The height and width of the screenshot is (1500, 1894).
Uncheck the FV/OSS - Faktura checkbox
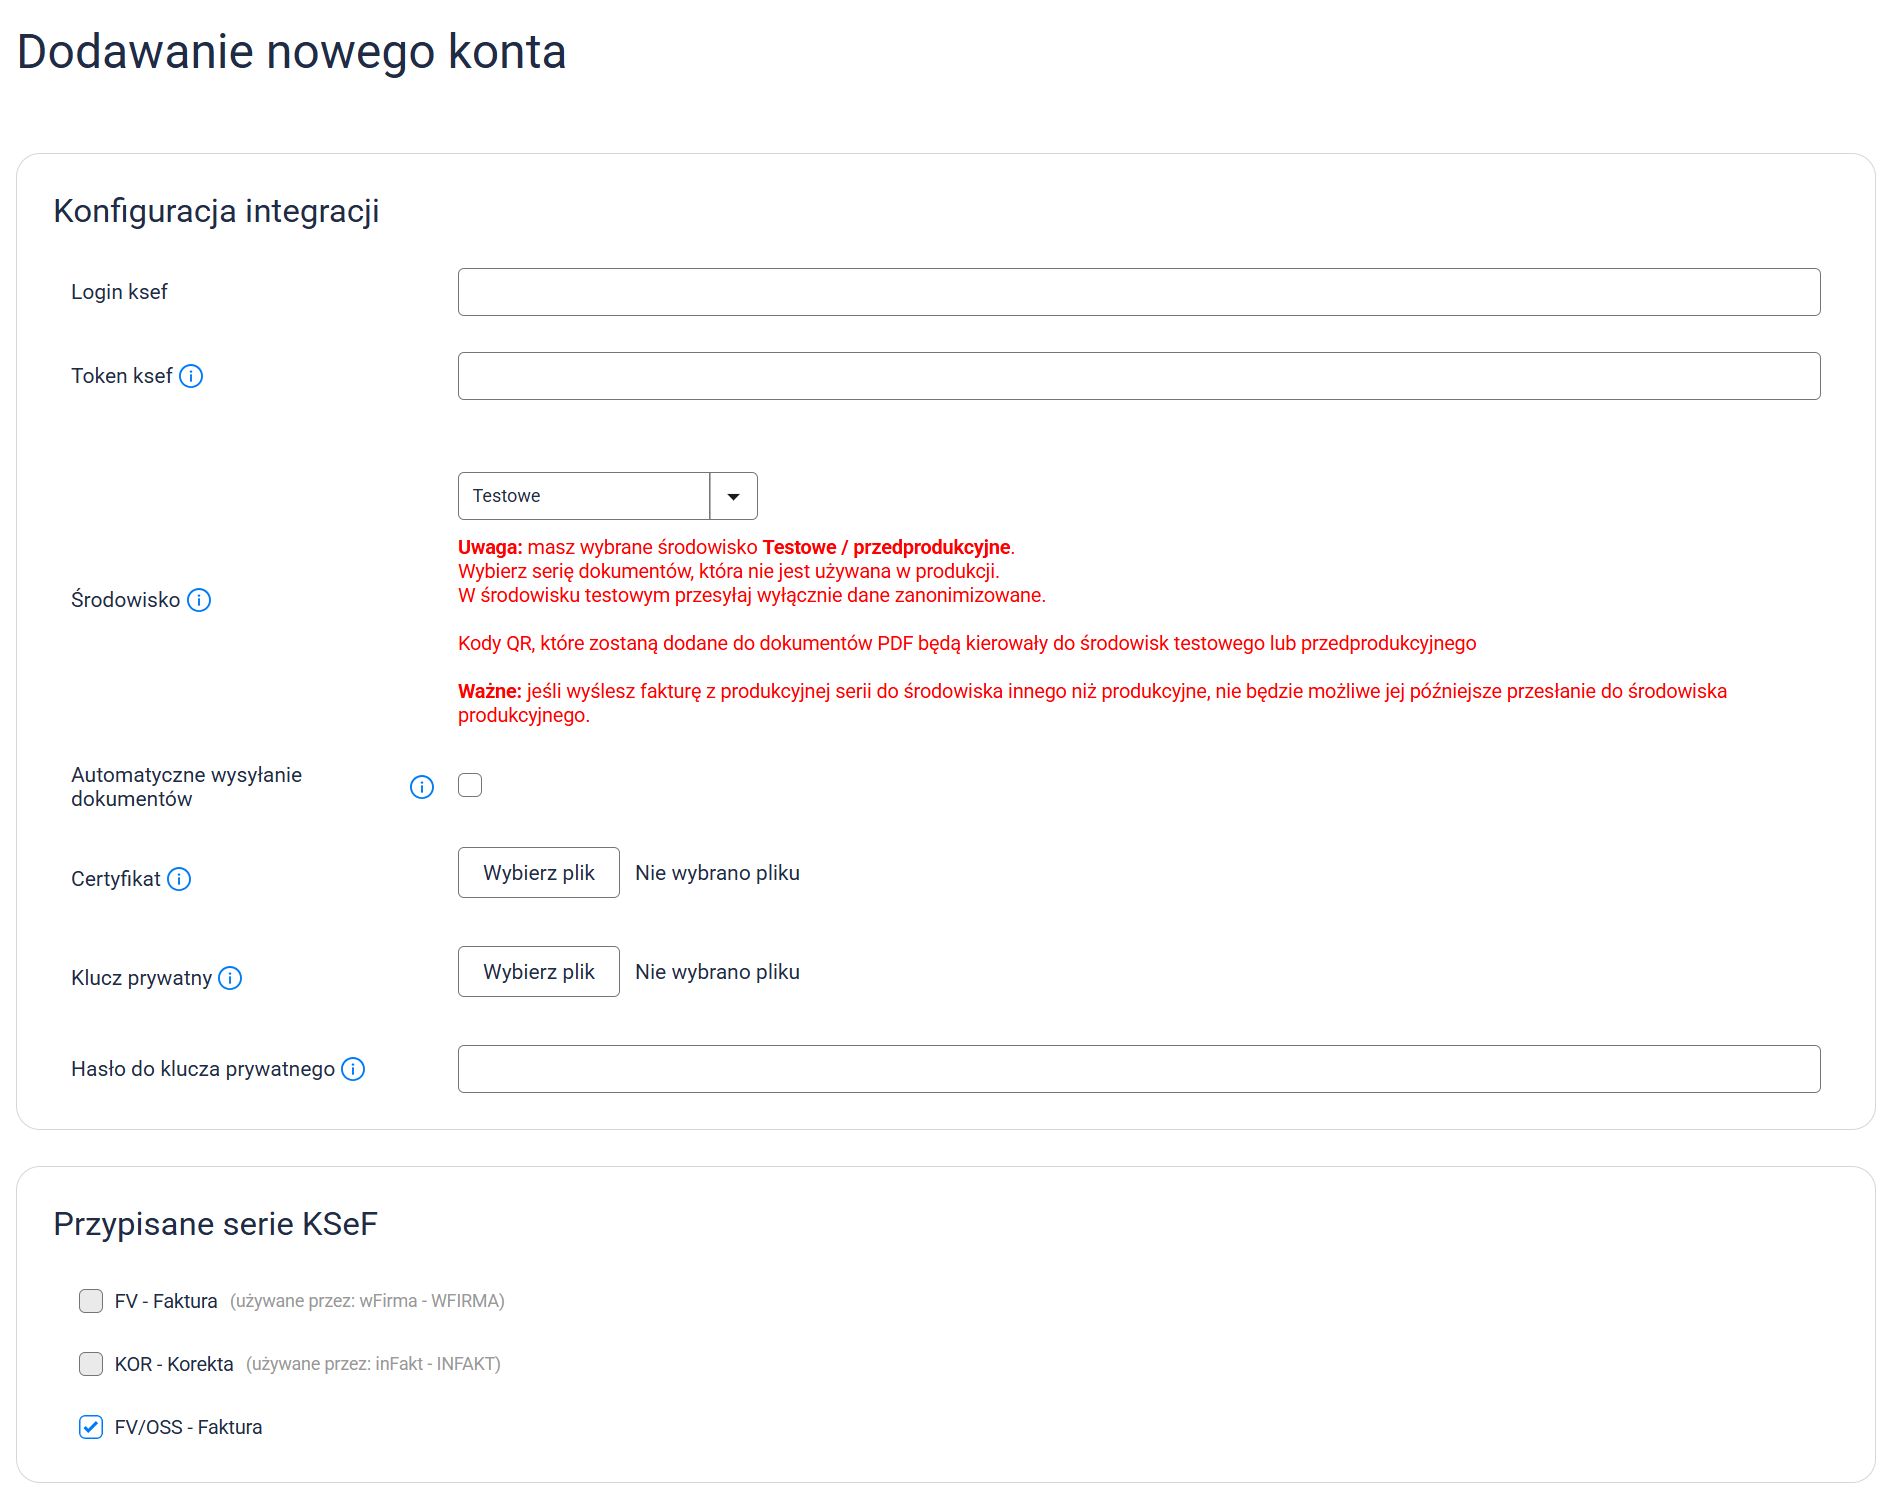(91, 1427)
